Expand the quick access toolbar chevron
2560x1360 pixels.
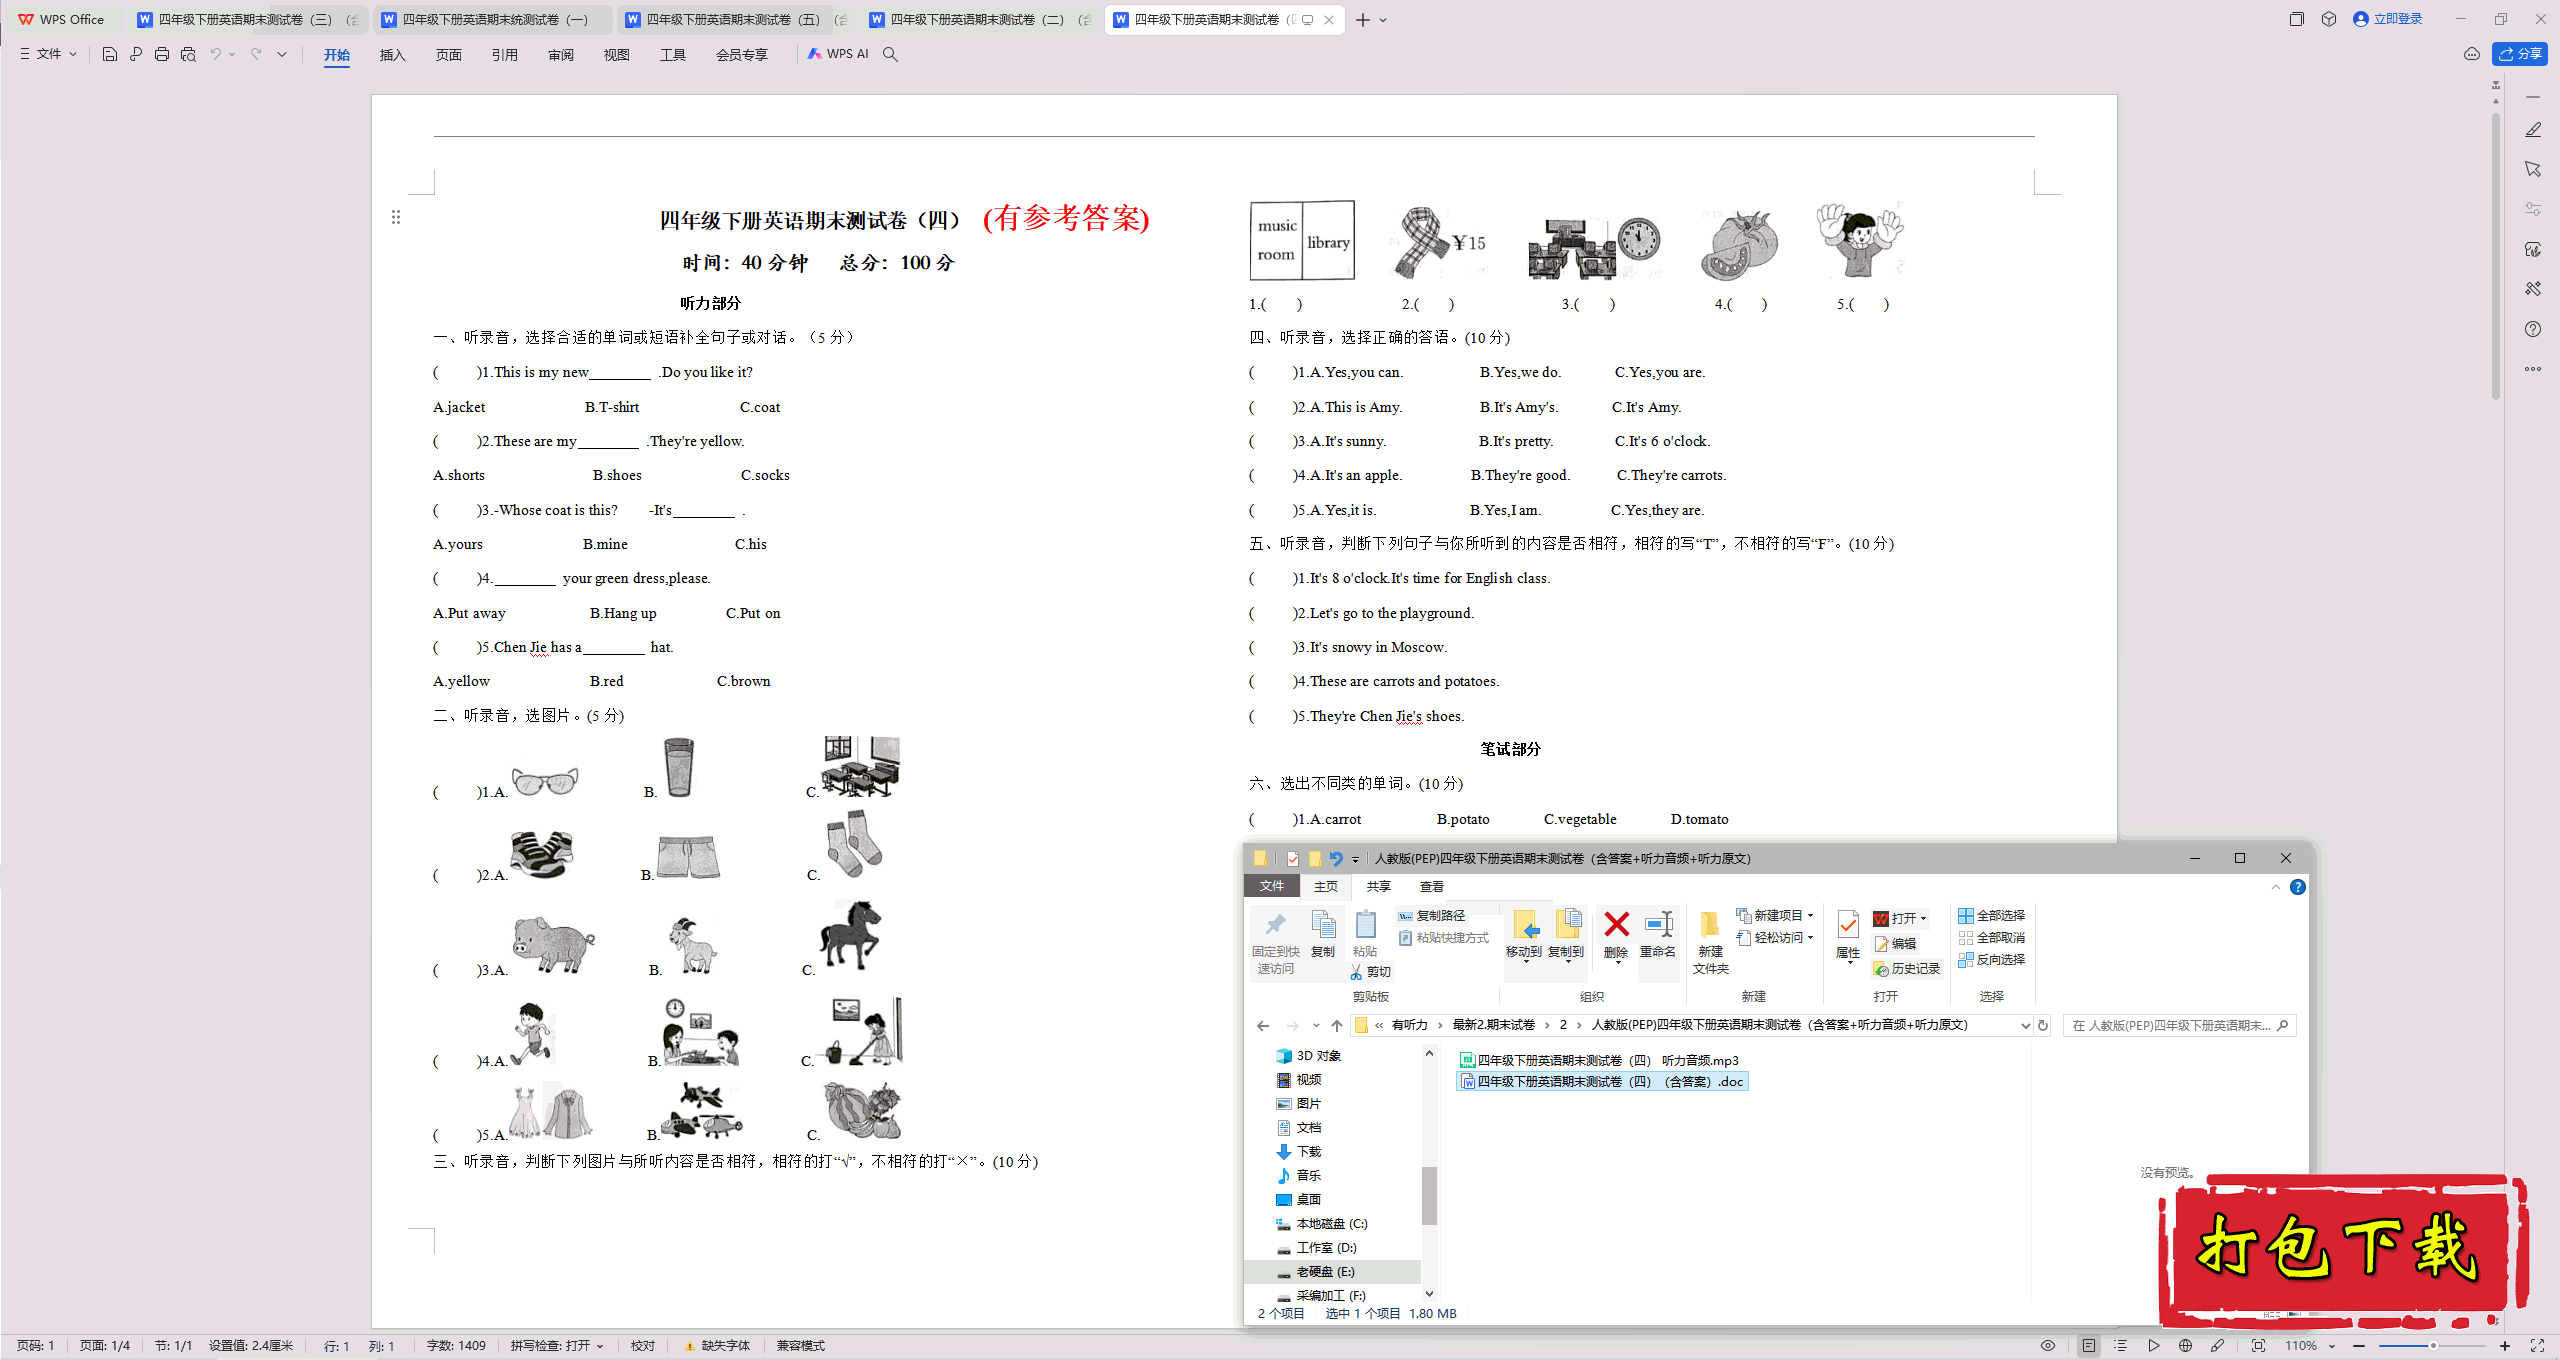pyautogui.click(x=282, y=54)
